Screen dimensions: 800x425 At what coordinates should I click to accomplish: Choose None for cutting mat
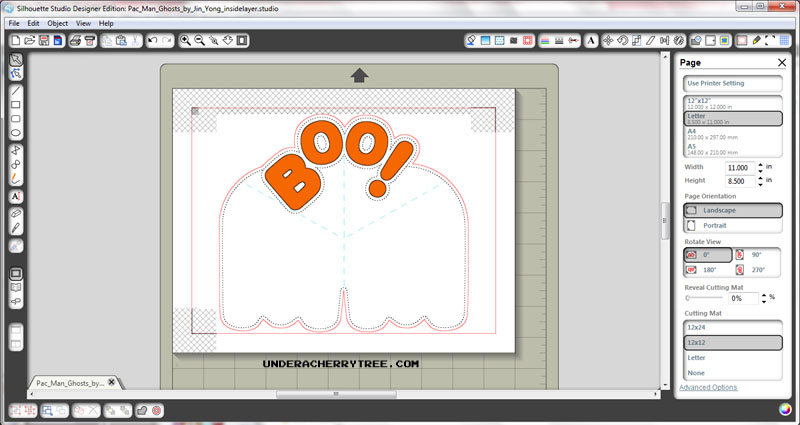point(733,373)
